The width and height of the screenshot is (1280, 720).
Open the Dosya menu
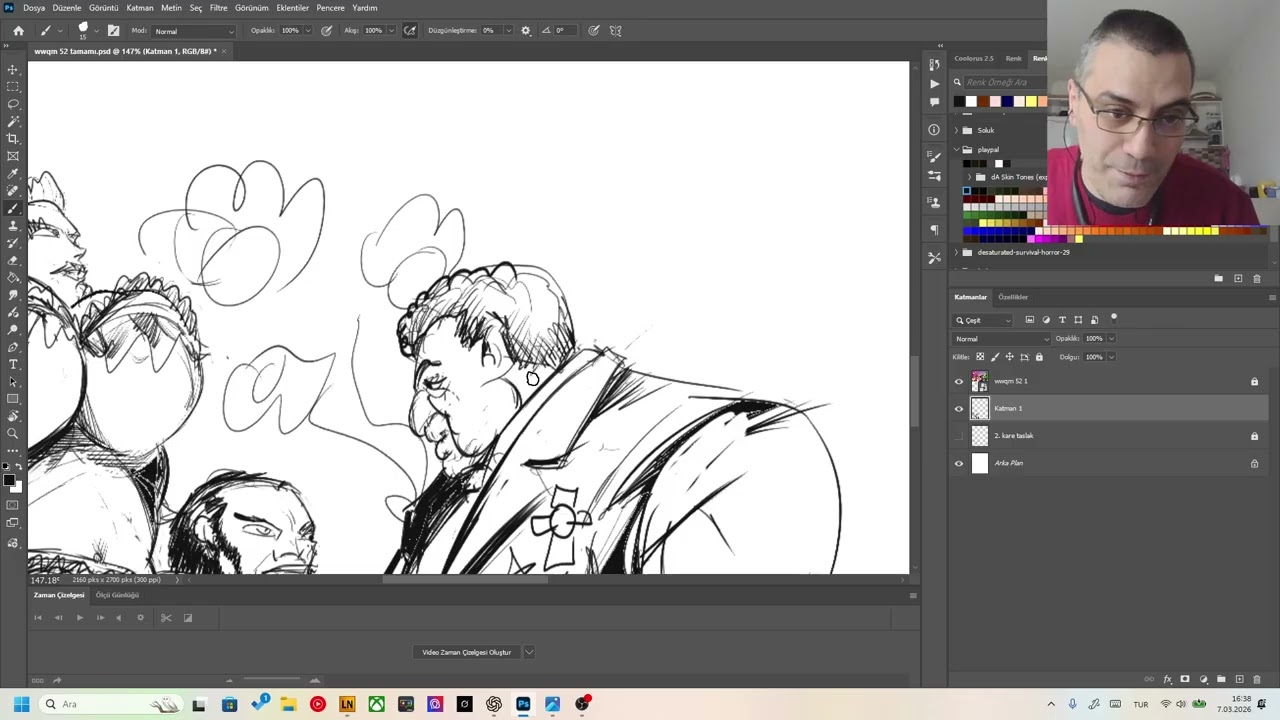[x=34, y=8]
